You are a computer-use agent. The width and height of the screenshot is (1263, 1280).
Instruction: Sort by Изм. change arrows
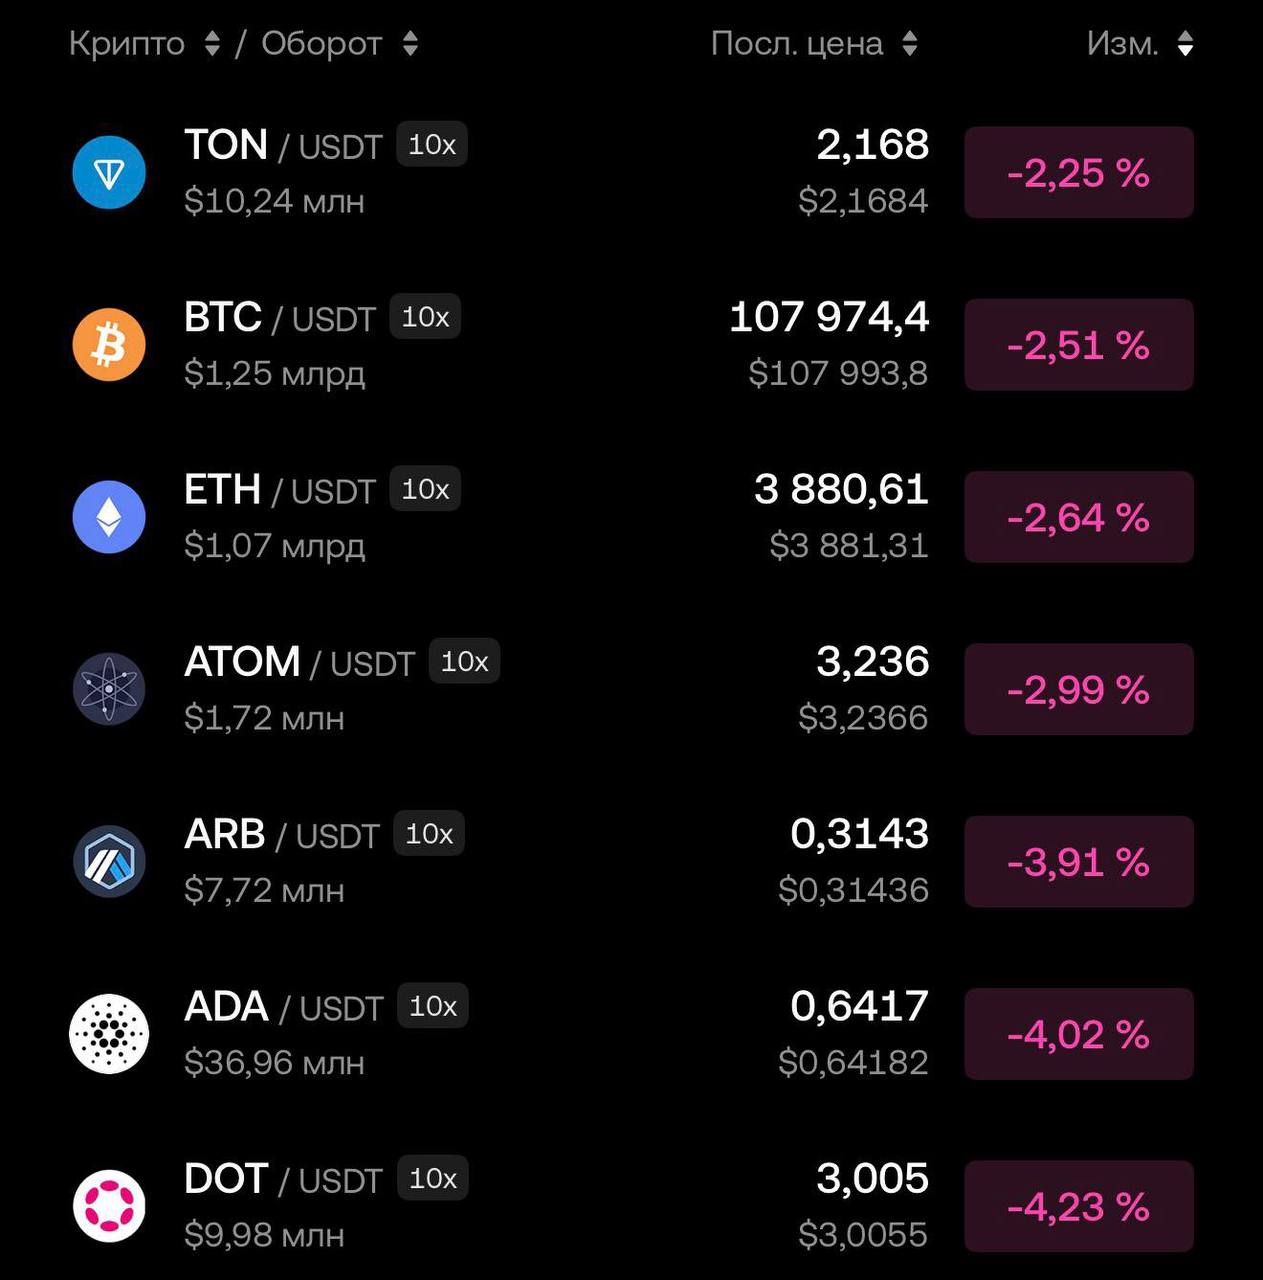coord(1185,44)
